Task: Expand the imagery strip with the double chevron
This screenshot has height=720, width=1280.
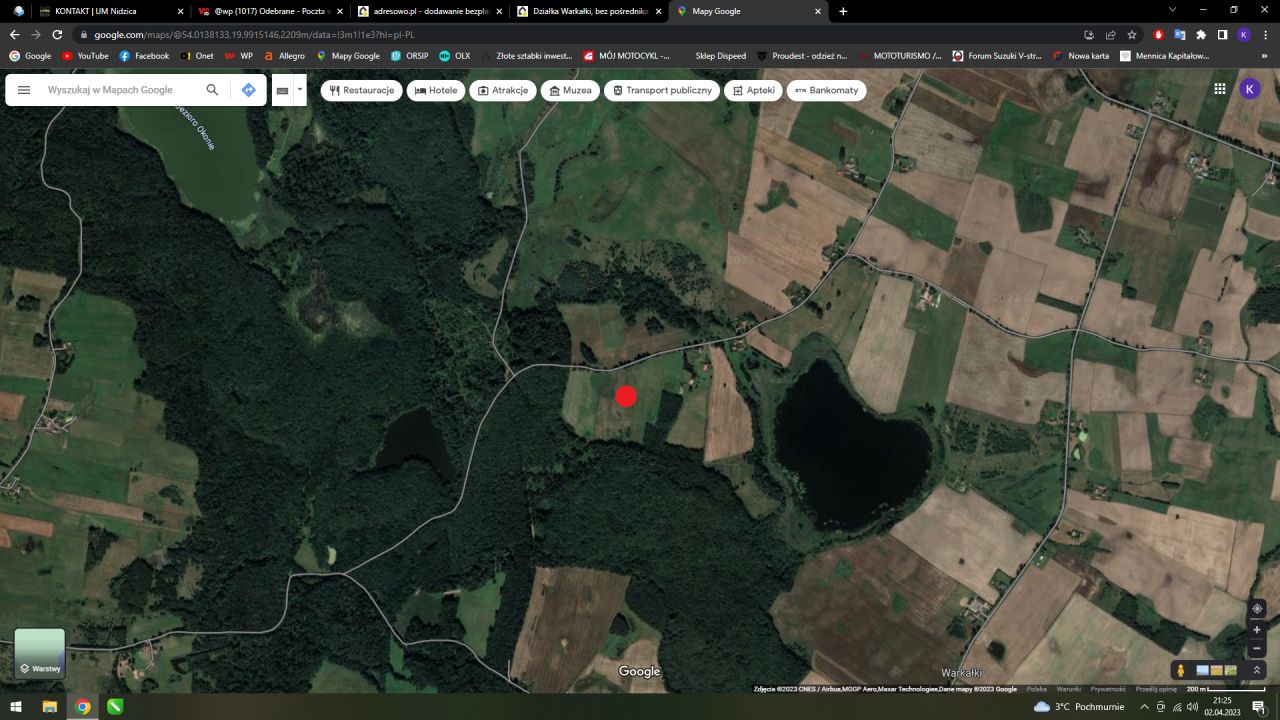Action: click(1258, 670)
